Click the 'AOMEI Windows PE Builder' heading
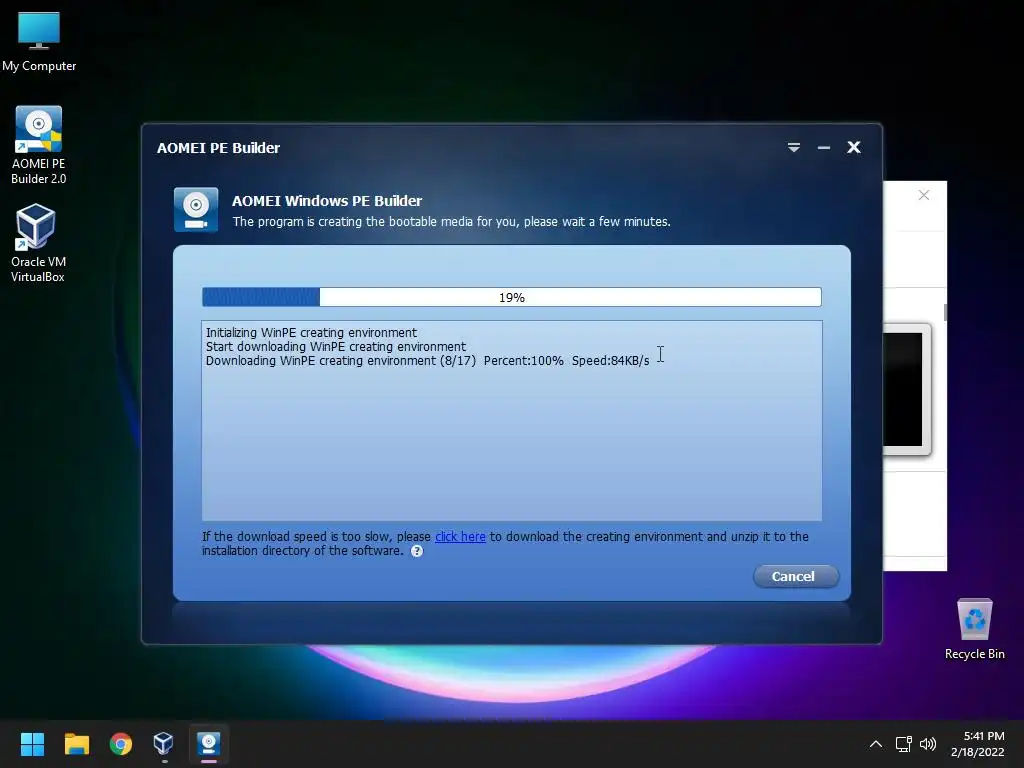This screenshot has height=768, width=1024. (327, 200)
